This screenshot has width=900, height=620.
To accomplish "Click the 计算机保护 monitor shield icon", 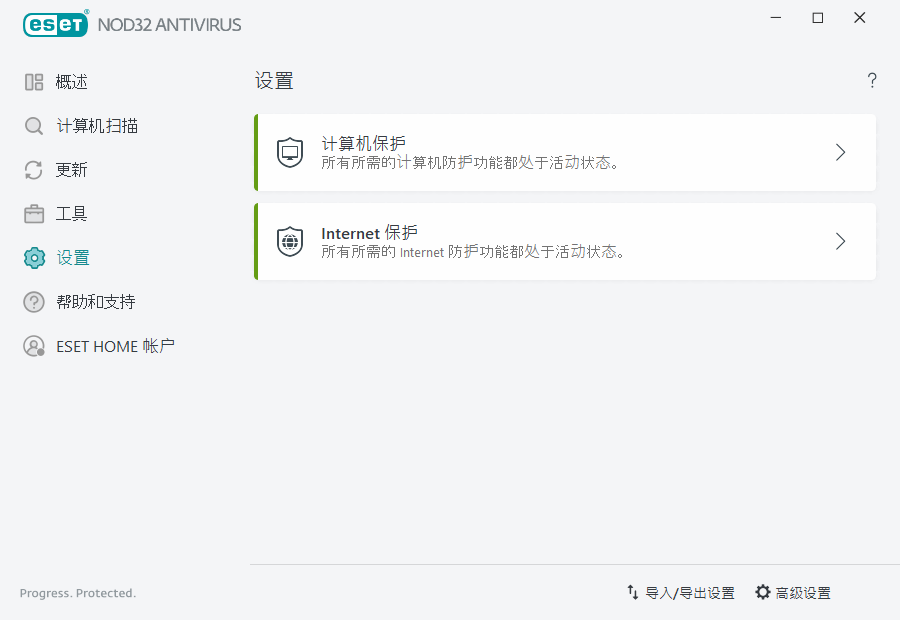I will point(289,152).
